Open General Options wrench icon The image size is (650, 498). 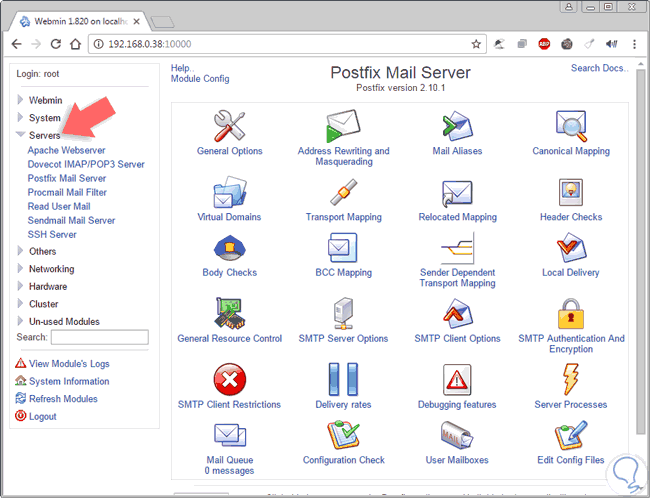click(229, 126)
